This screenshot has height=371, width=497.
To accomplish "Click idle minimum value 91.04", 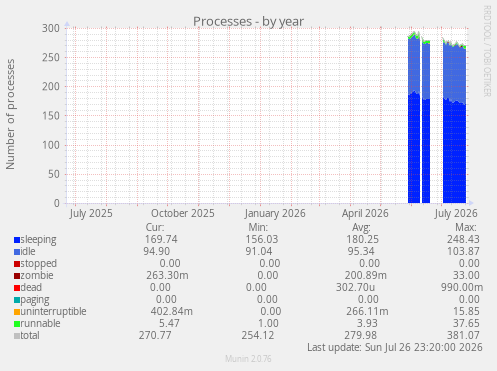I will click(259, 251).
